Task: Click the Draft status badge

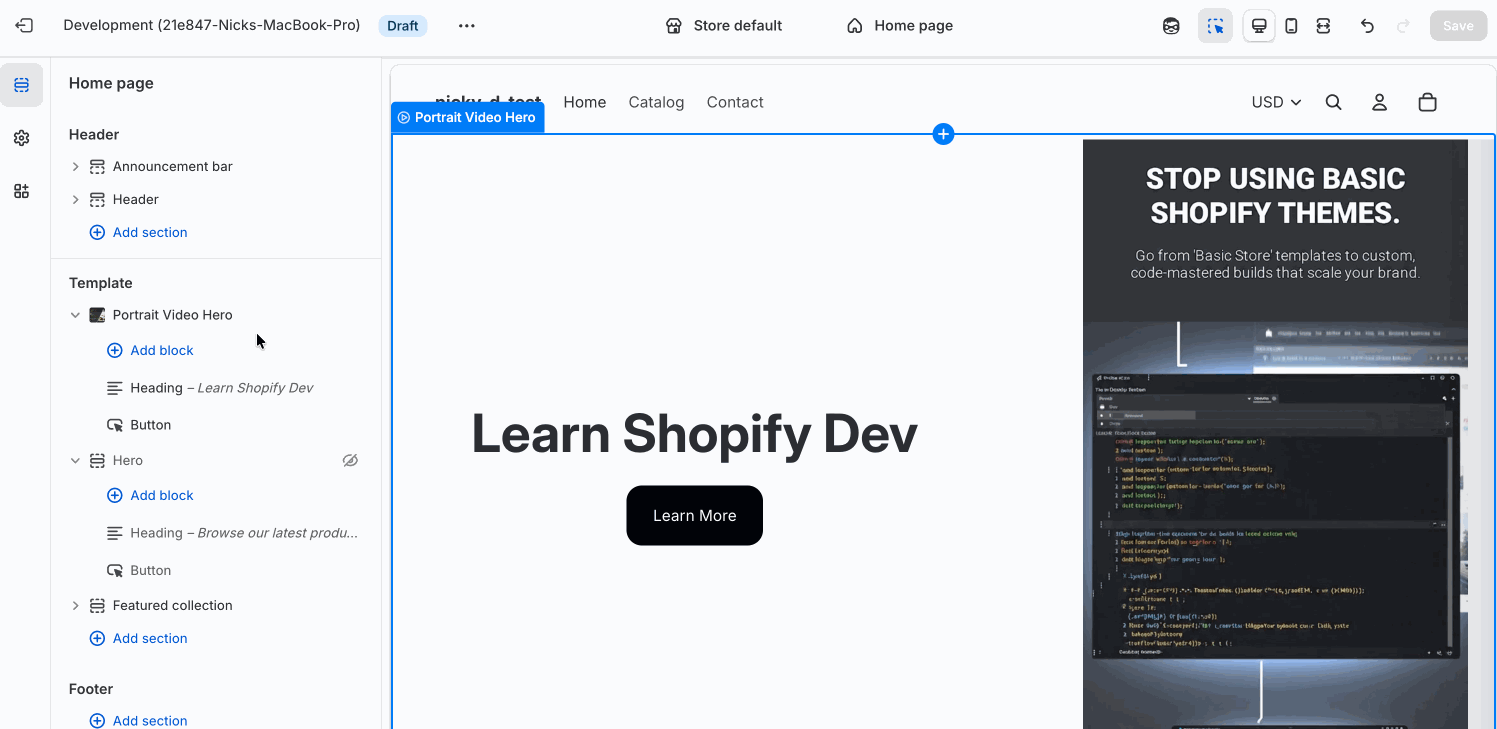Action: [403, 26]
